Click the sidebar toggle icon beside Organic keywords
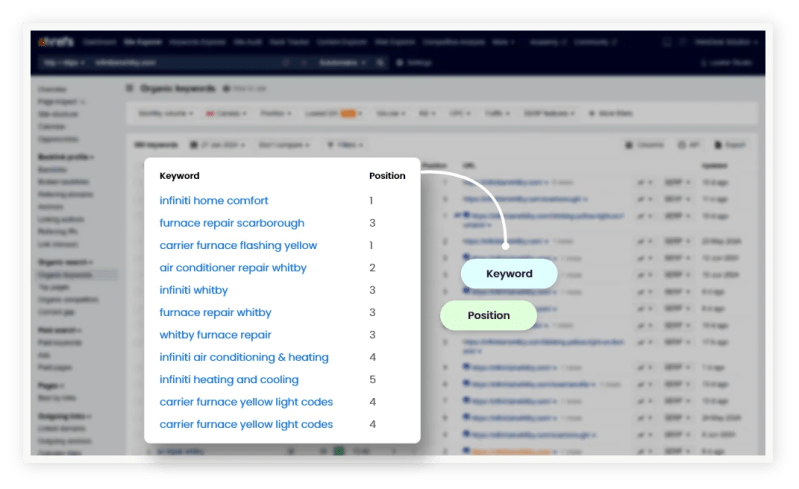This screenshot has height=489, width=799. [130, 89]
